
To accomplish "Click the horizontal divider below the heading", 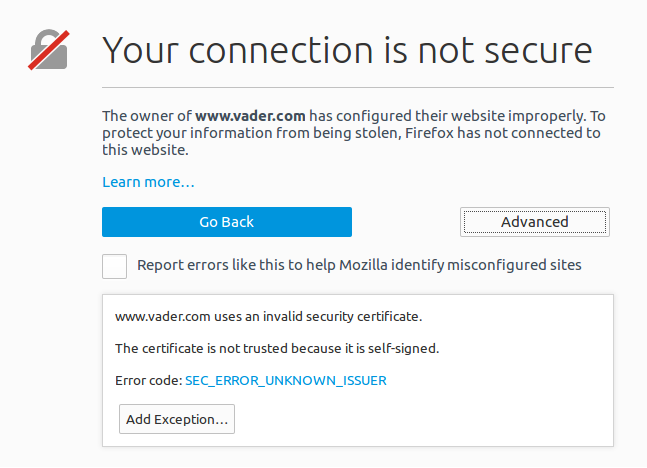I will pyautogui.click(x=358, y=87).
